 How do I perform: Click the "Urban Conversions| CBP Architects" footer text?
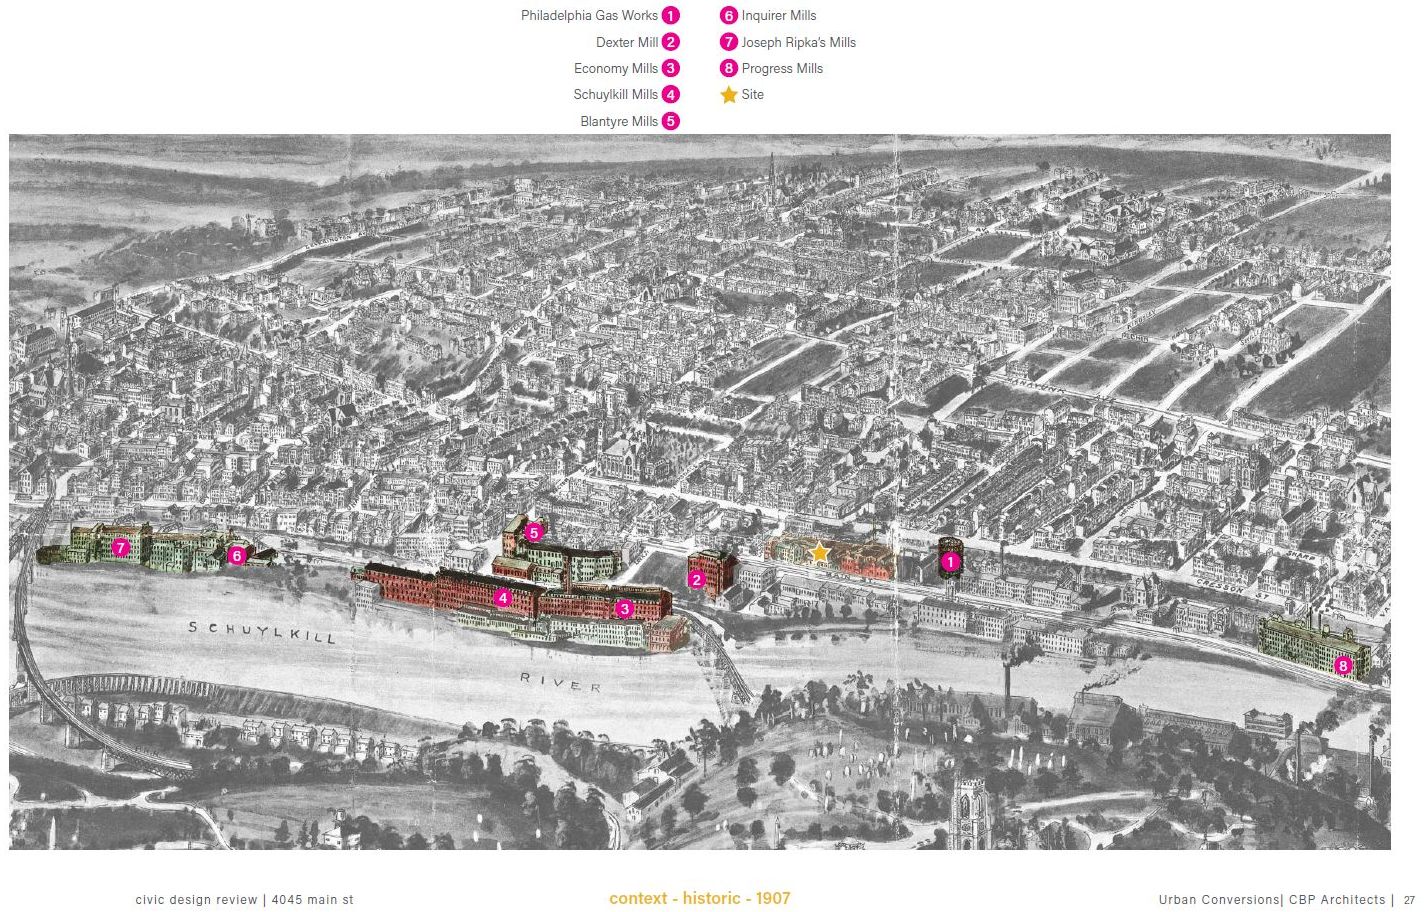point(1272,900)
